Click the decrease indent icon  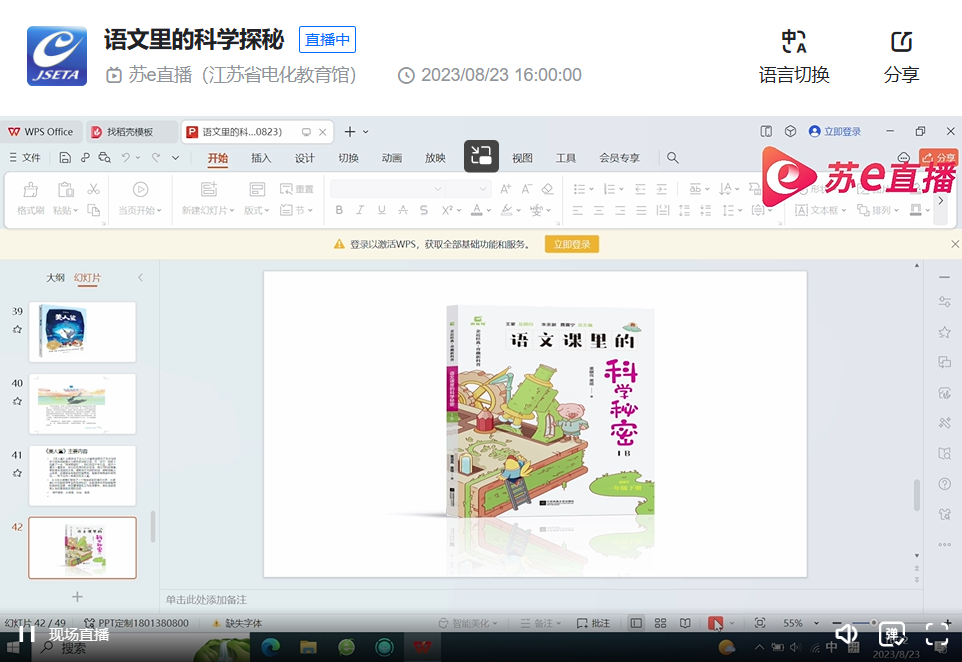click(641, 189)
